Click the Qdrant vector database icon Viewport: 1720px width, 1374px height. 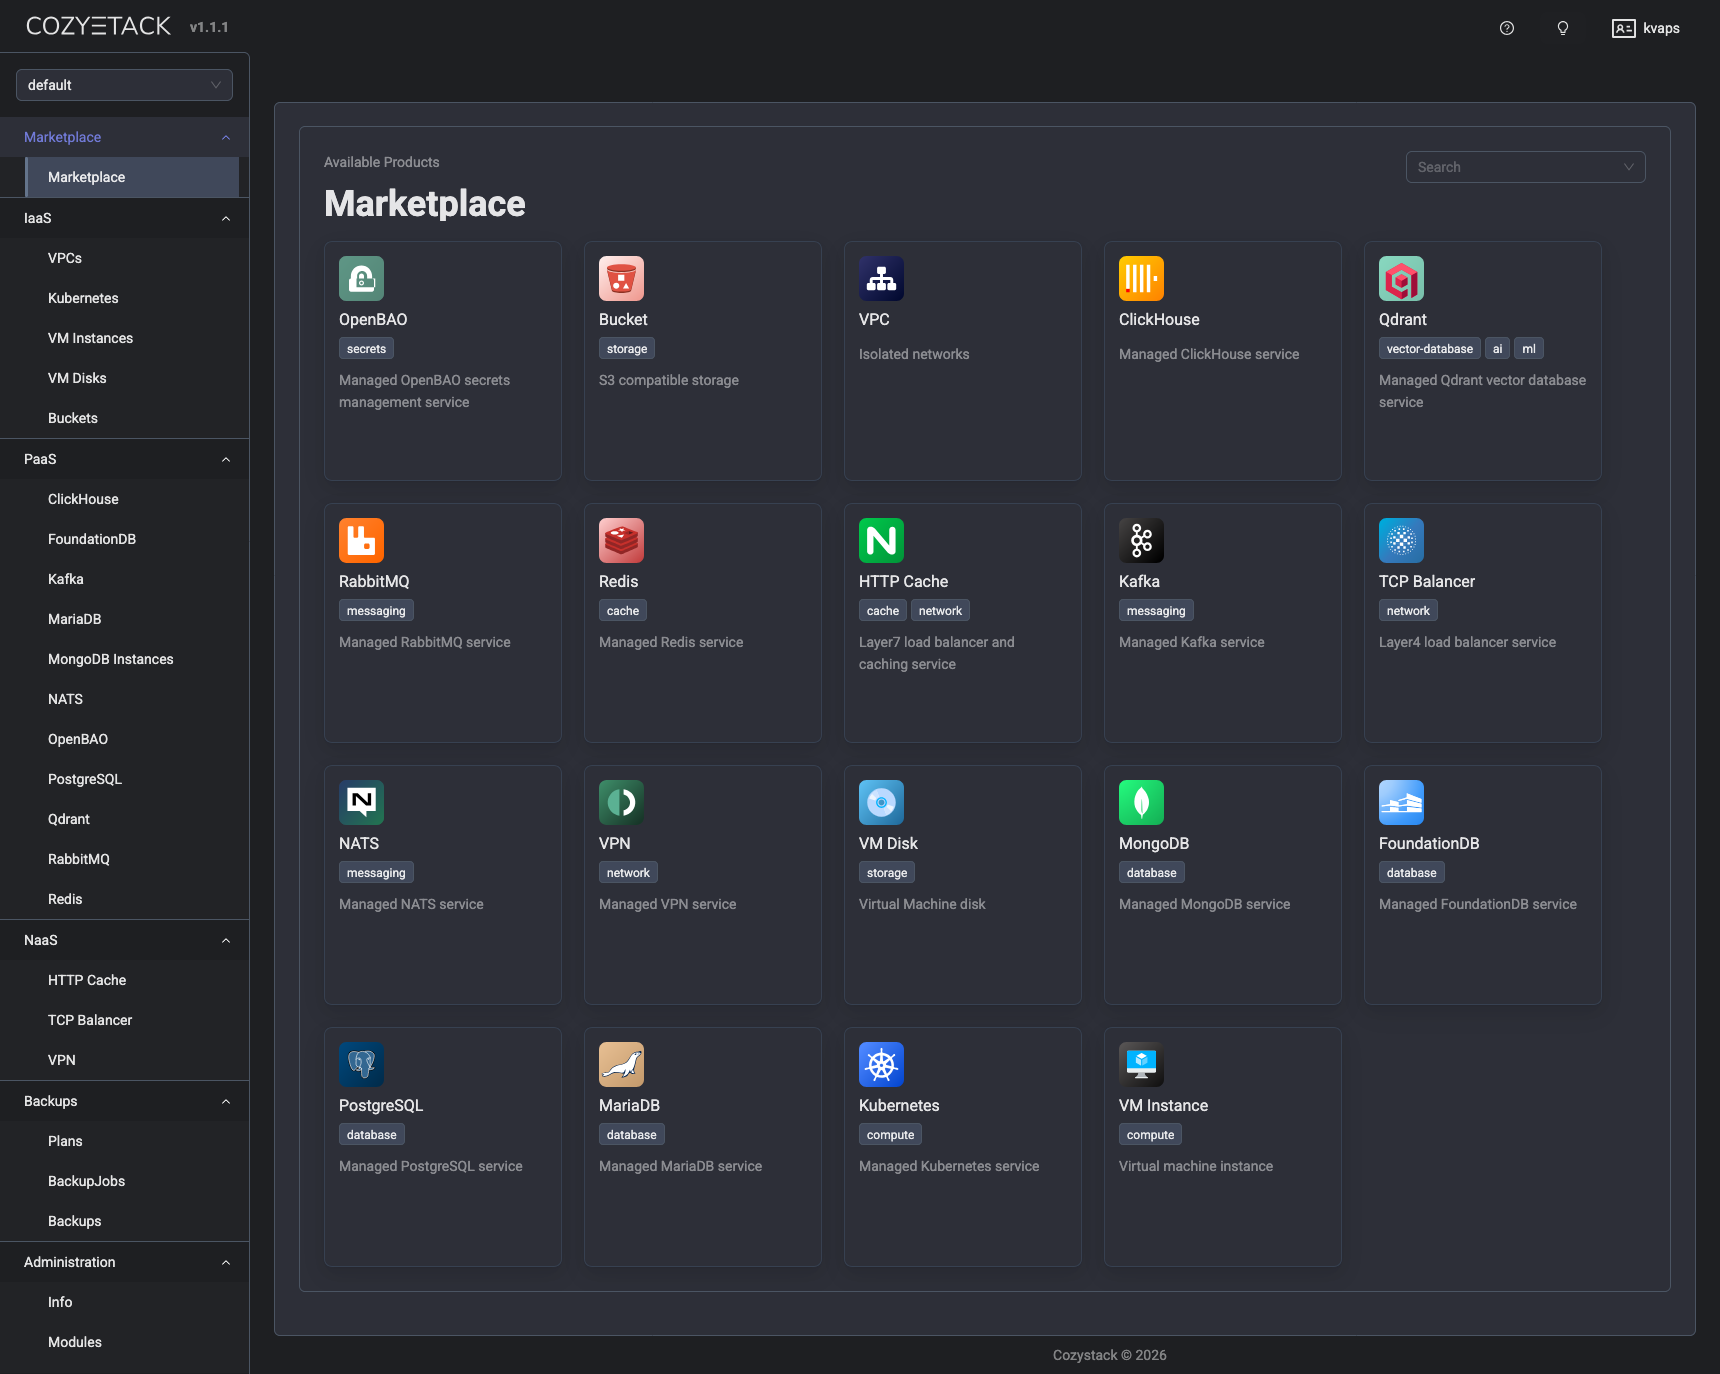1401,278
